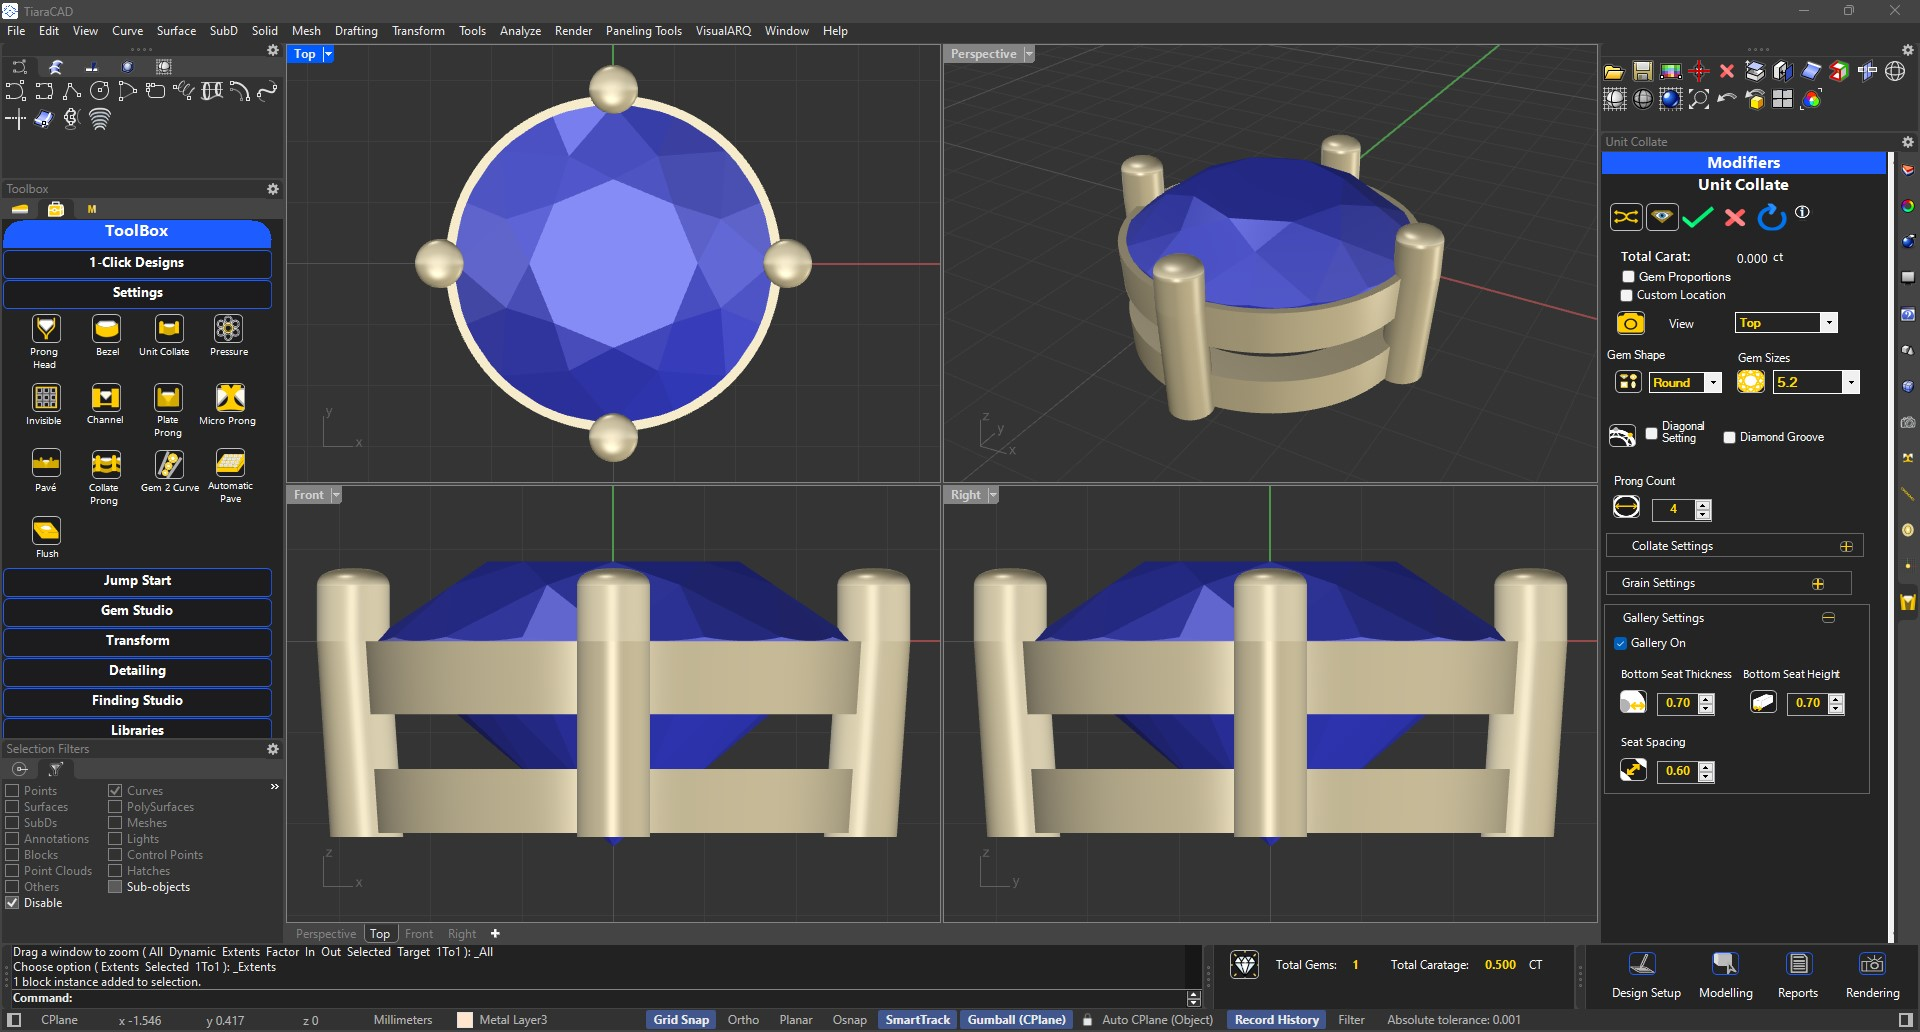Click the Channel setting icon
Image resolution: width=1920 pixels, height=1032 pixels.
pos(105,398)
